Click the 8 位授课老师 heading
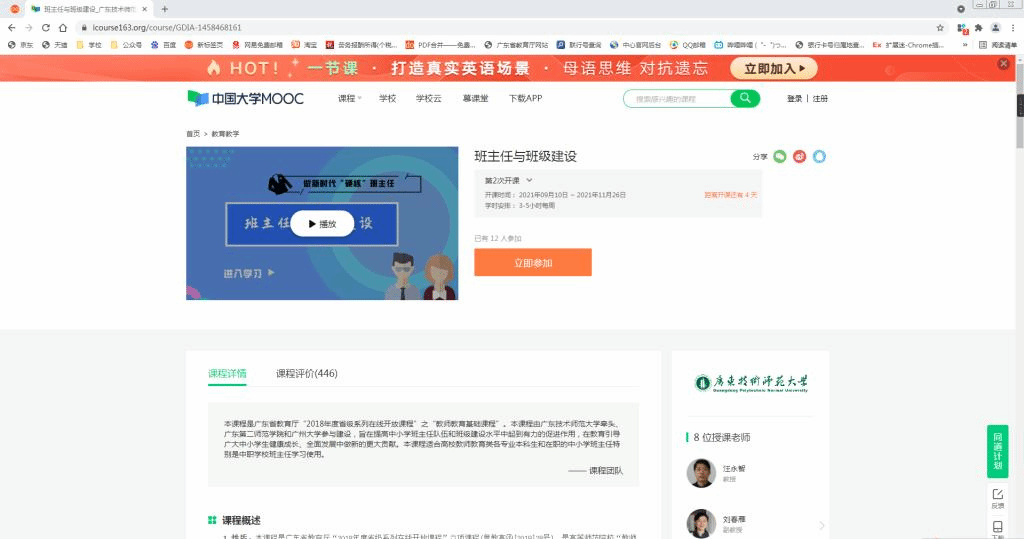The image size is (1024, 539). pyautogui.click(x=722, y=437)
